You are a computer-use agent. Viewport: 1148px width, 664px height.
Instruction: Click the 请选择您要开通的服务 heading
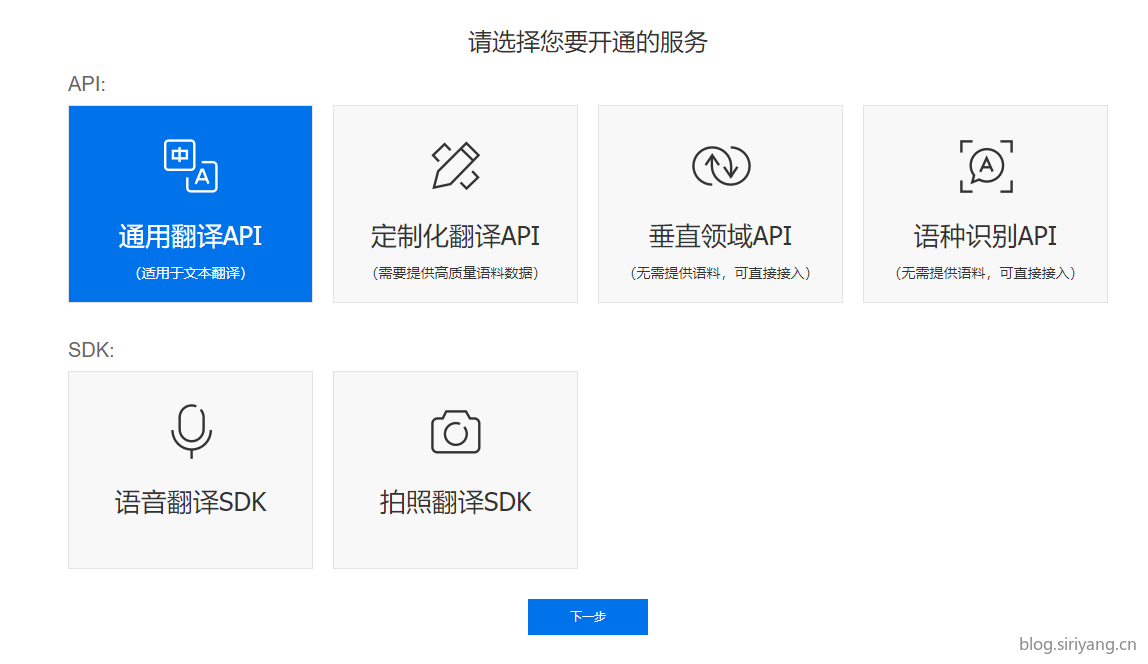pyautogui.click(x=588, y=42)
